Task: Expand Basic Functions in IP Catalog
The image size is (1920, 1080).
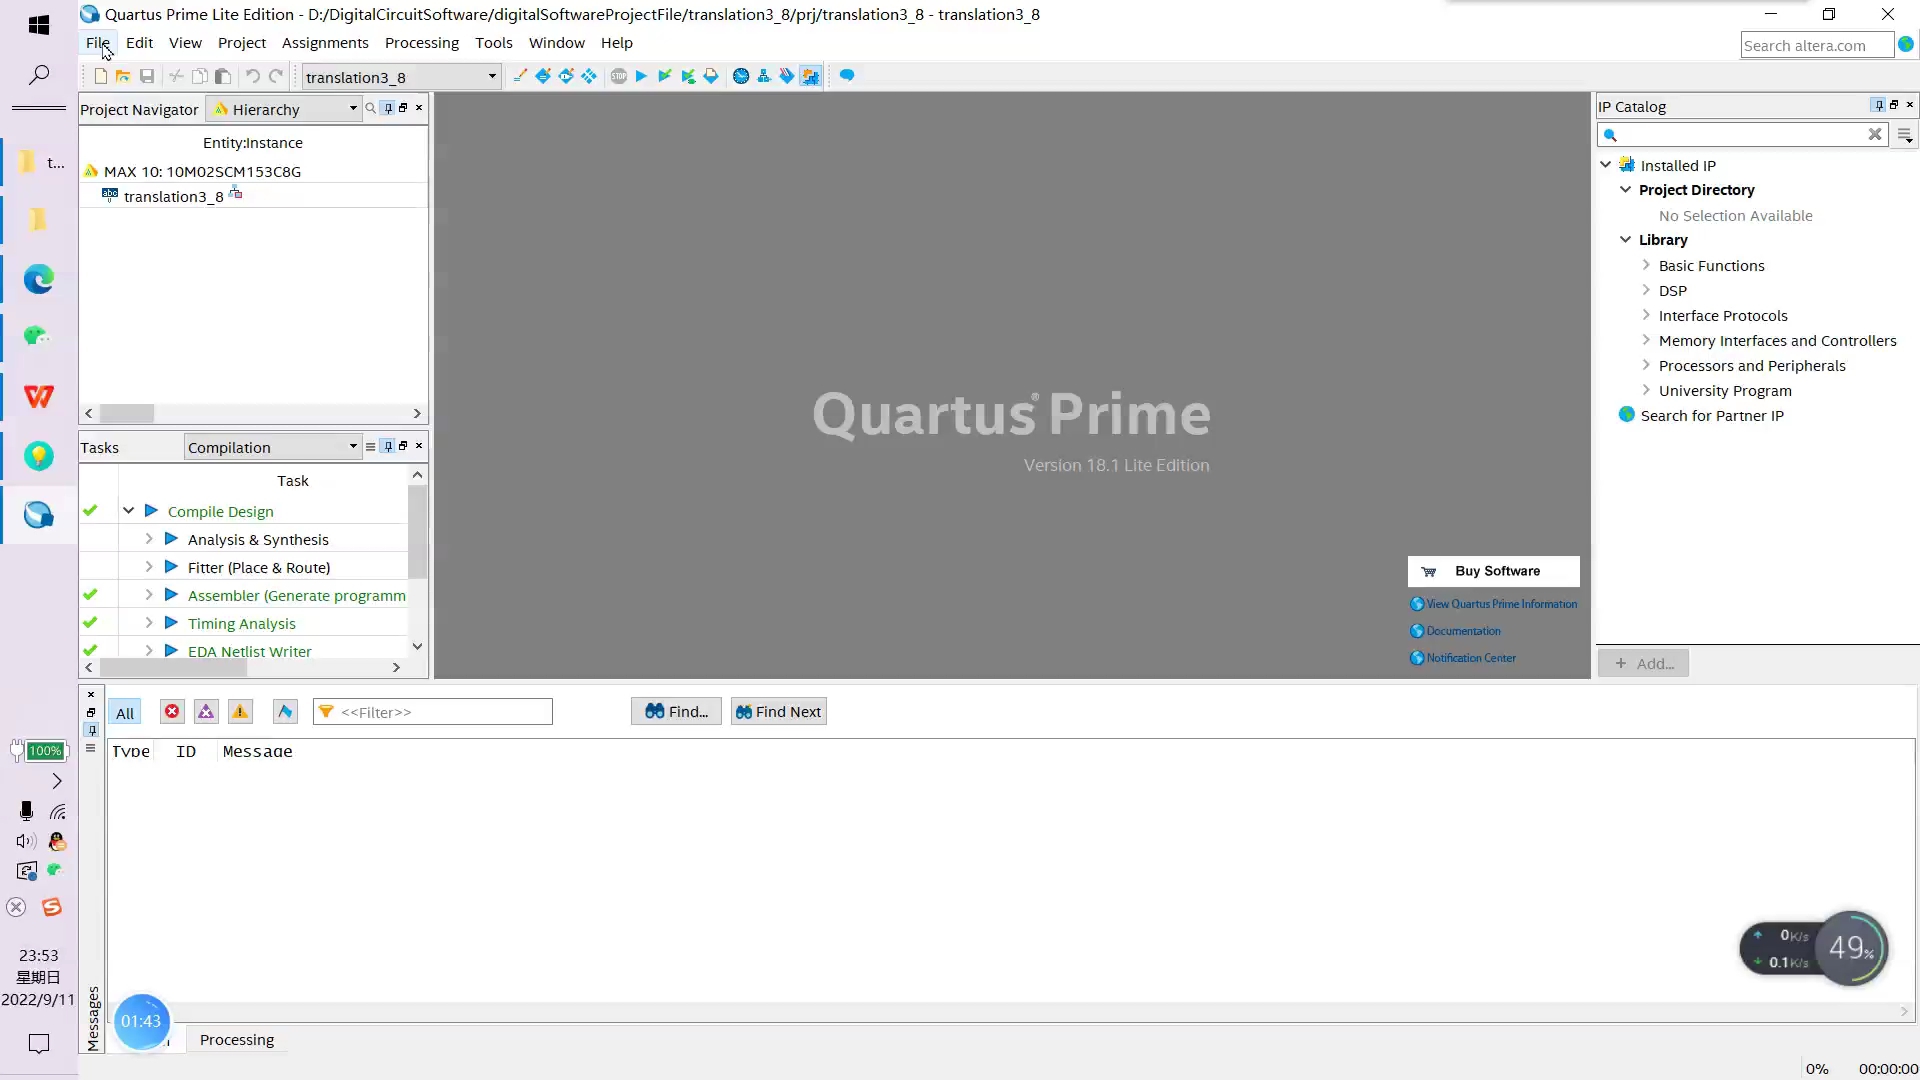Action: pyautogui.click(x=1646, y=265)
